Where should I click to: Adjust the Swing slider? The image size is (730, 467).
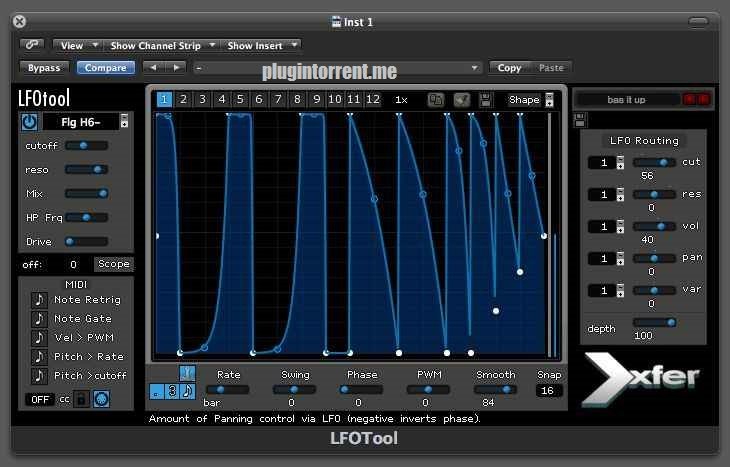point(294,390)
